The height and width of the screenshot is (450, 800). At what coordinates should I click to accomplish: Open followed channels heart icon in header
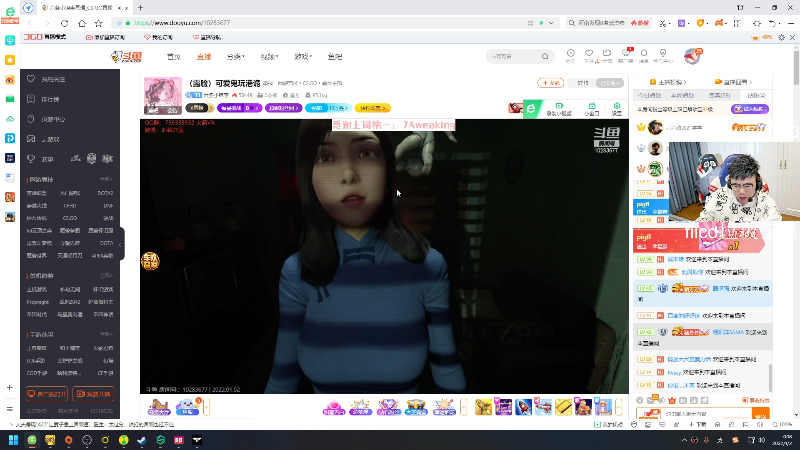click(x=589, y=53)
